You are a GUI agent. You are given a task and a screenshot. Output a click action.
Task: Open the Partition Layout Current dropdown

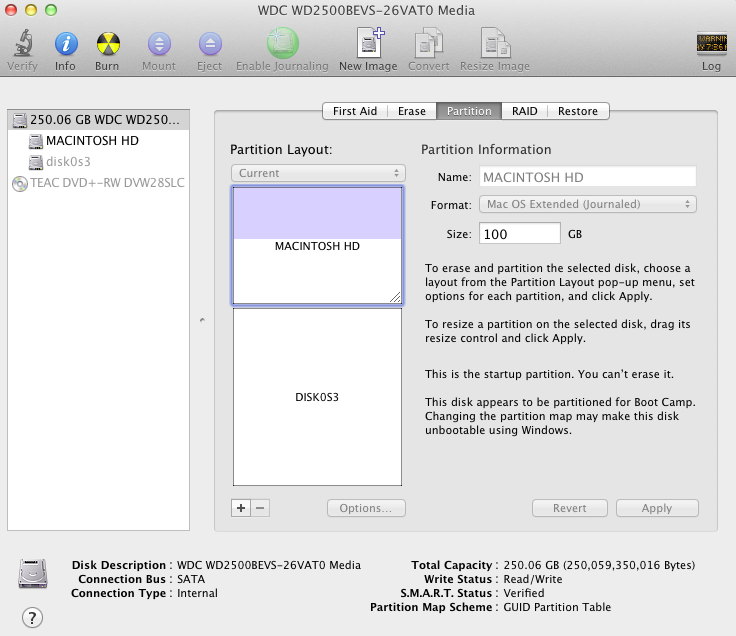(x=317, y=173)
